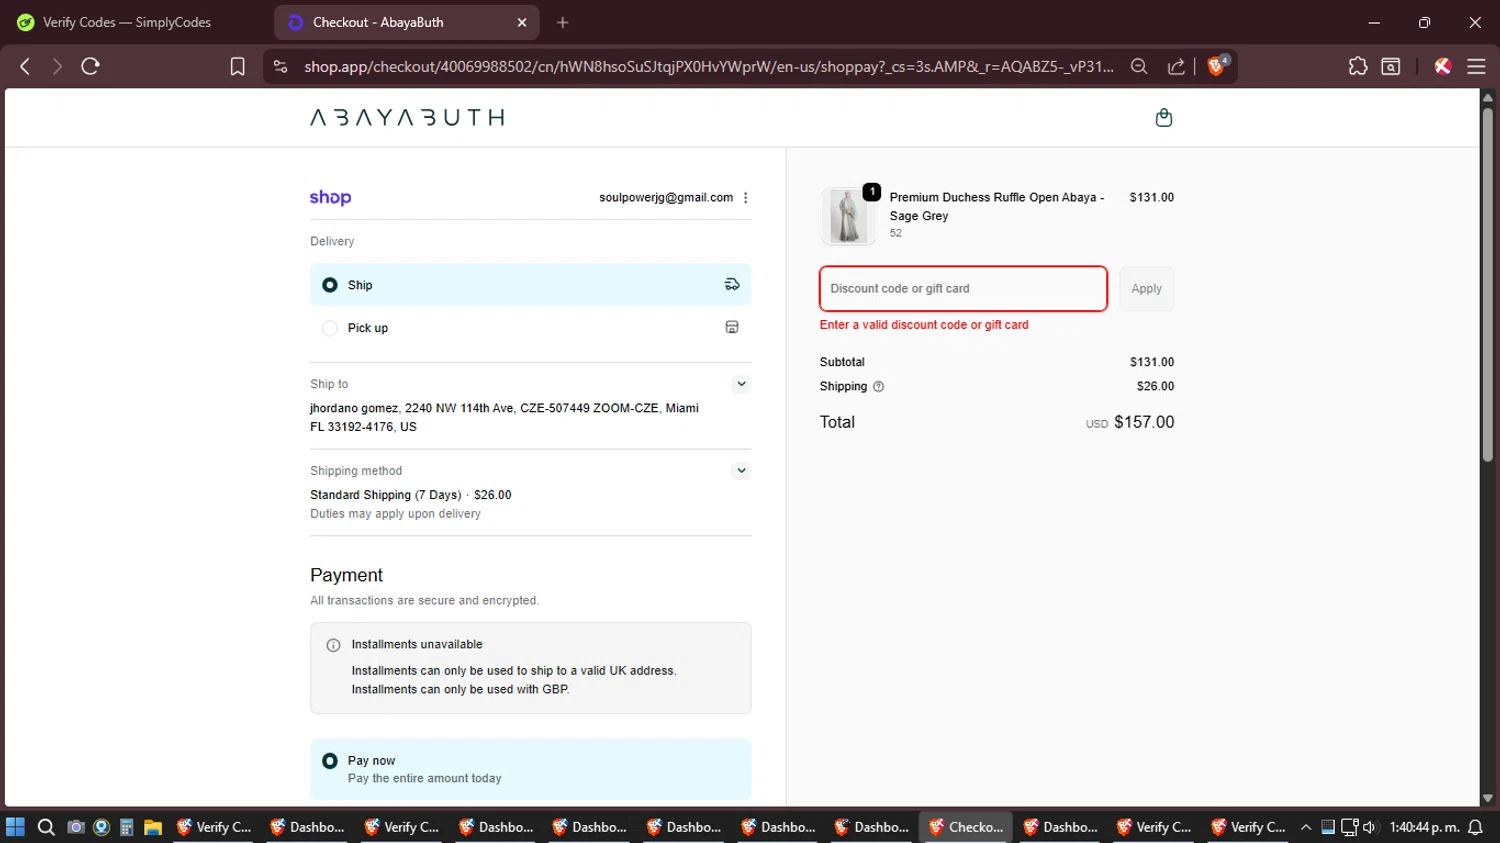Launch the camera app from taskbar
Screen dimensions: 1500x843
coord(75,827)
